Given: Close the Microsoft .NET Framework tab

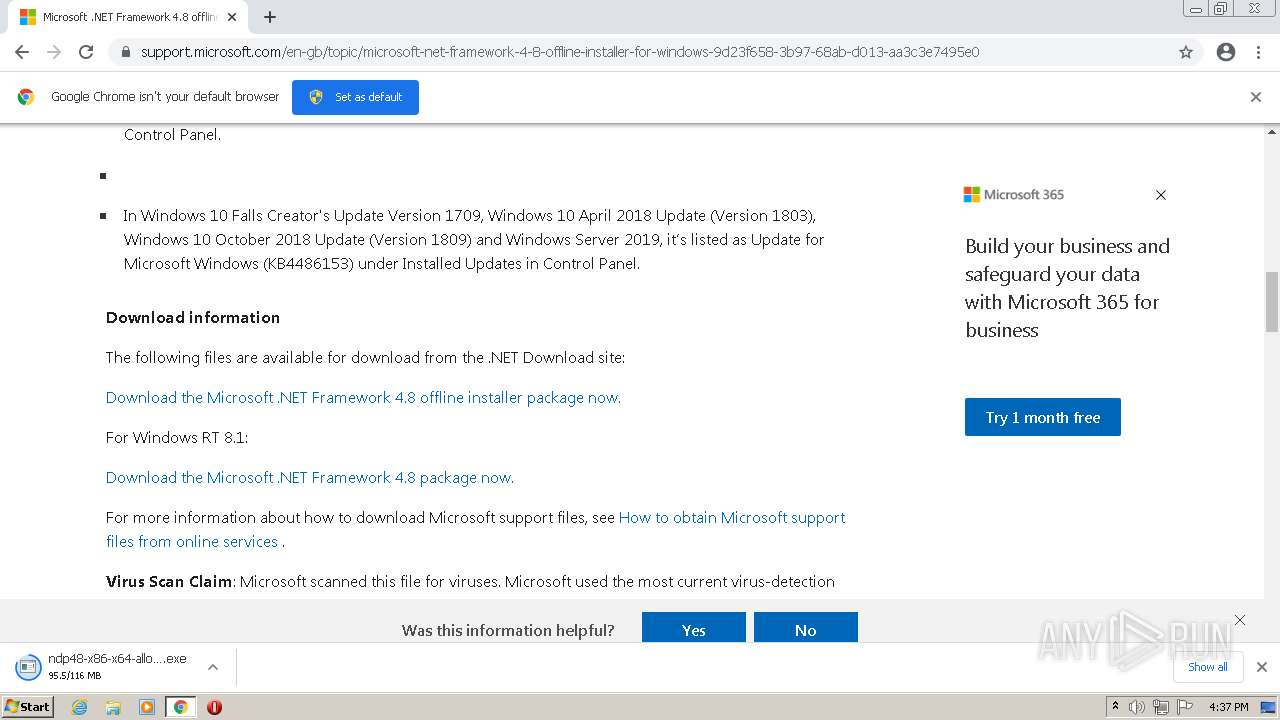Looking at the screenshot, I should tap(232, 17).
